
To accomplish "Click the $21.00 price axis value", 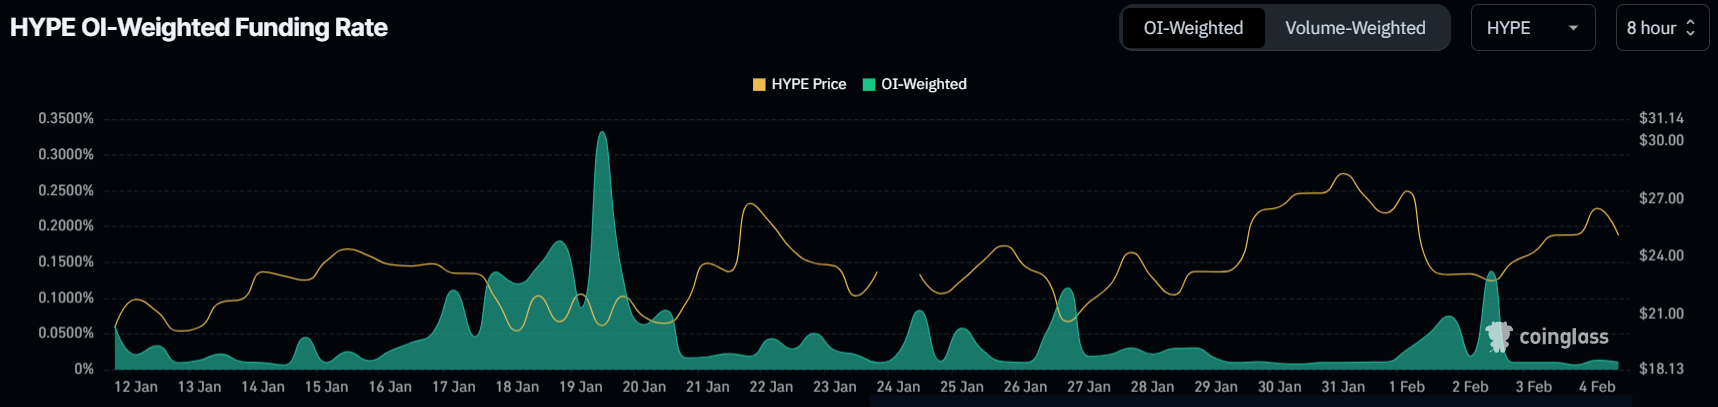I will (x=1661, y=314).
